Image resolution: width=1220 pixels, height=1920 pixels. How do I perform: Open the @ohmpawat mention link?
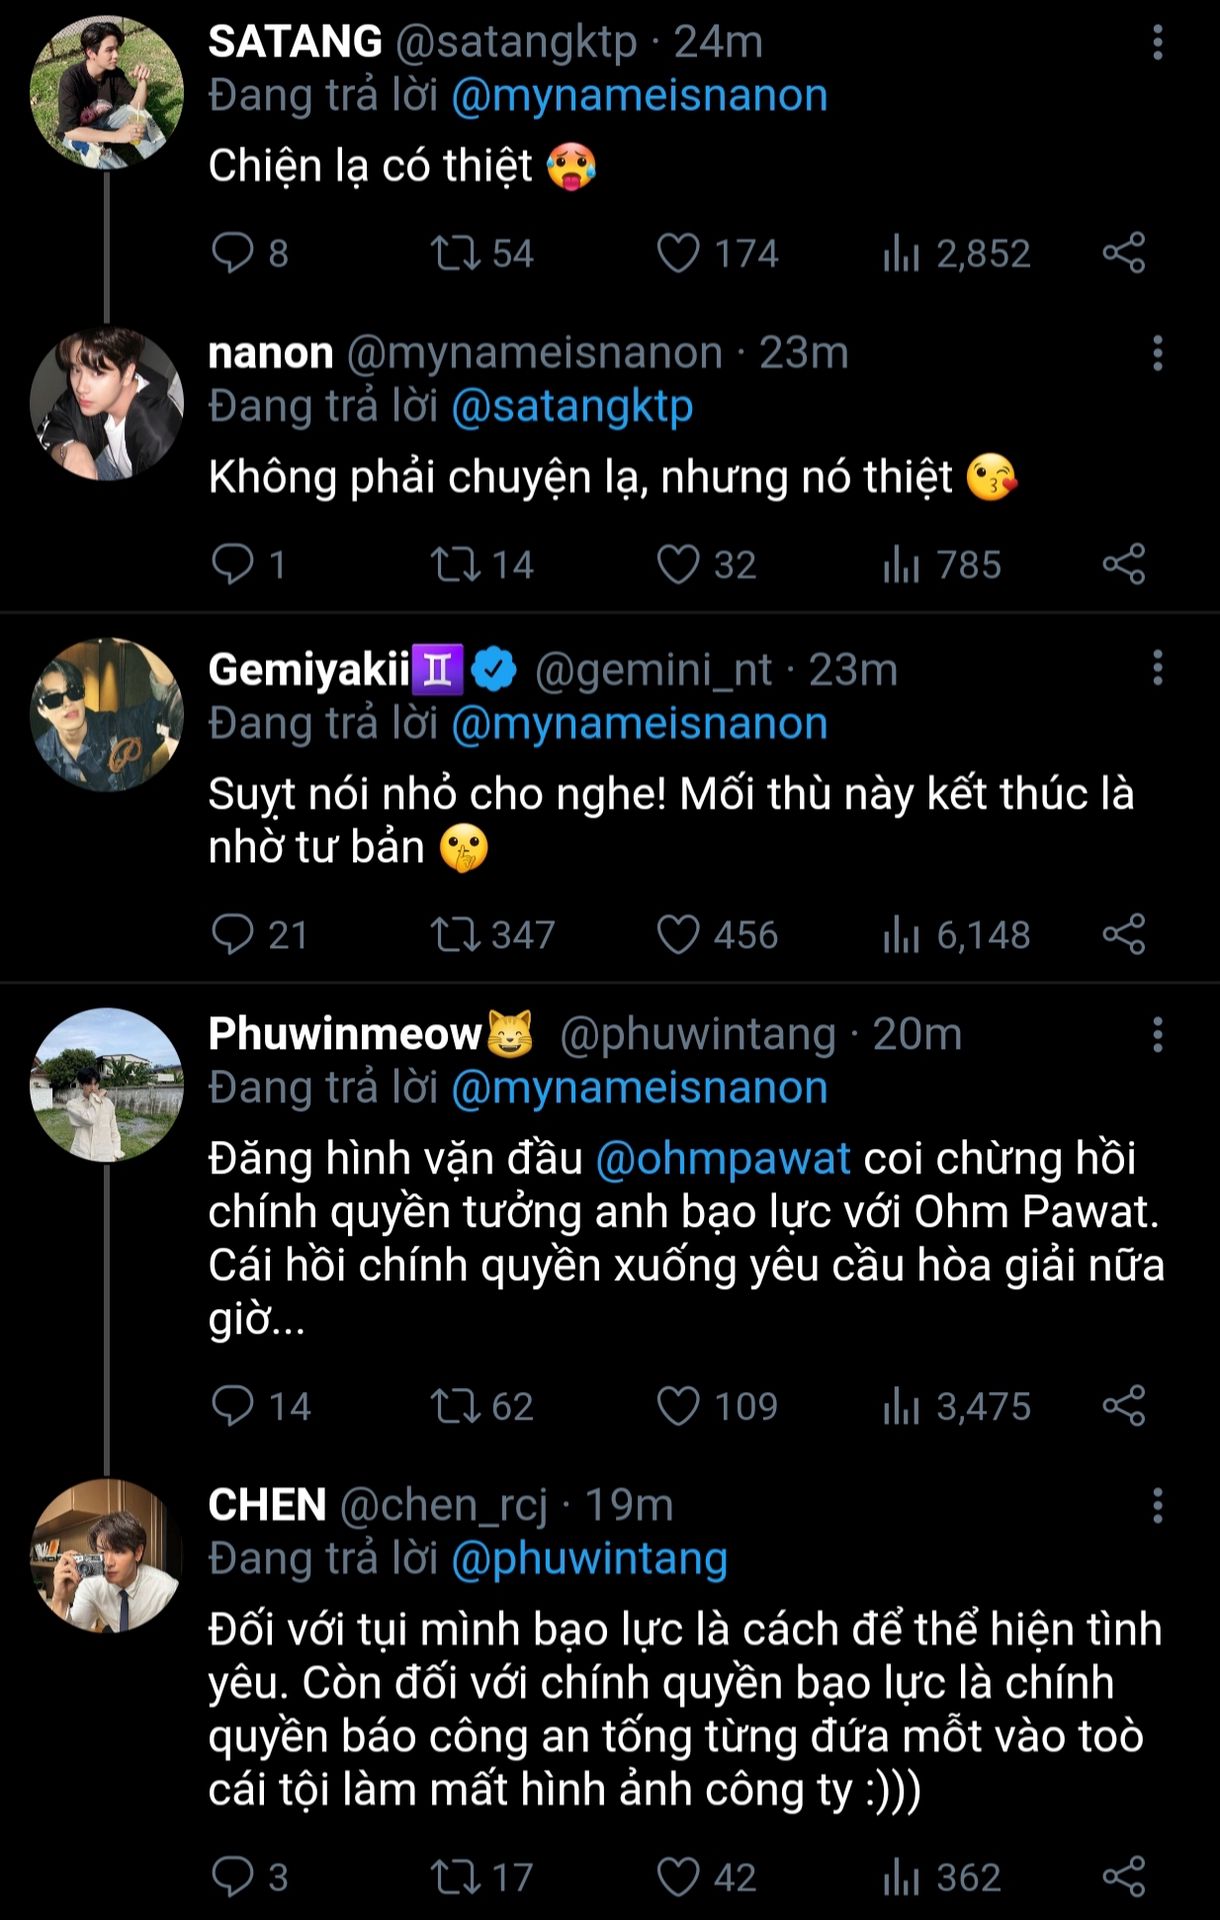[x=723, y=1158]
